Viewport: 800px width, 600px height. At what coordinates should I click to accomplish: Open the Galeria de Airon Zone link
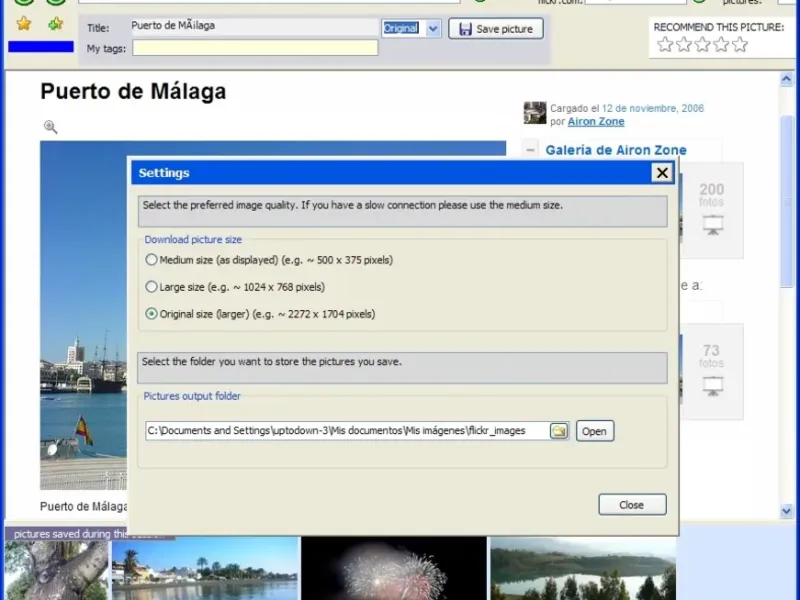click(x=616, y=150)
